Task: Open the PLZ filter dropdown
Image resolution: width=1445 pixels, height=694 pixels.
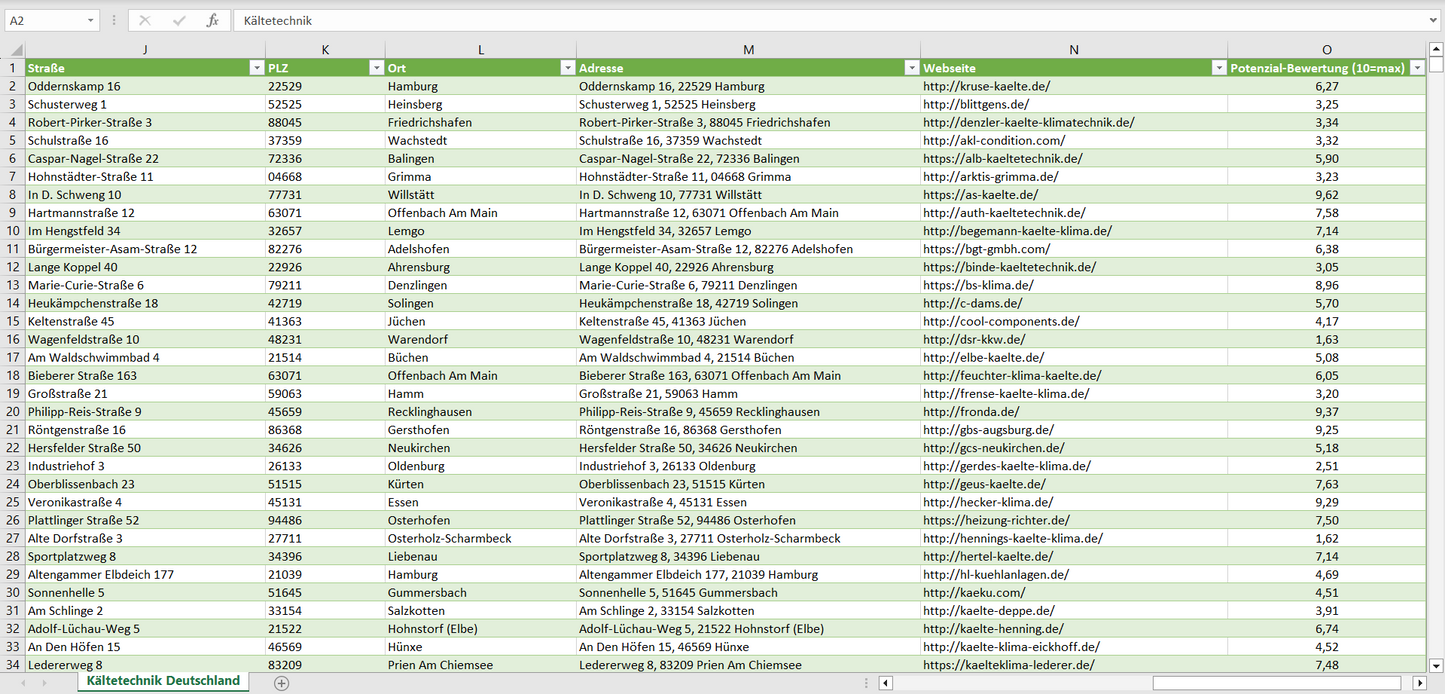Action: tap(376, 68)
